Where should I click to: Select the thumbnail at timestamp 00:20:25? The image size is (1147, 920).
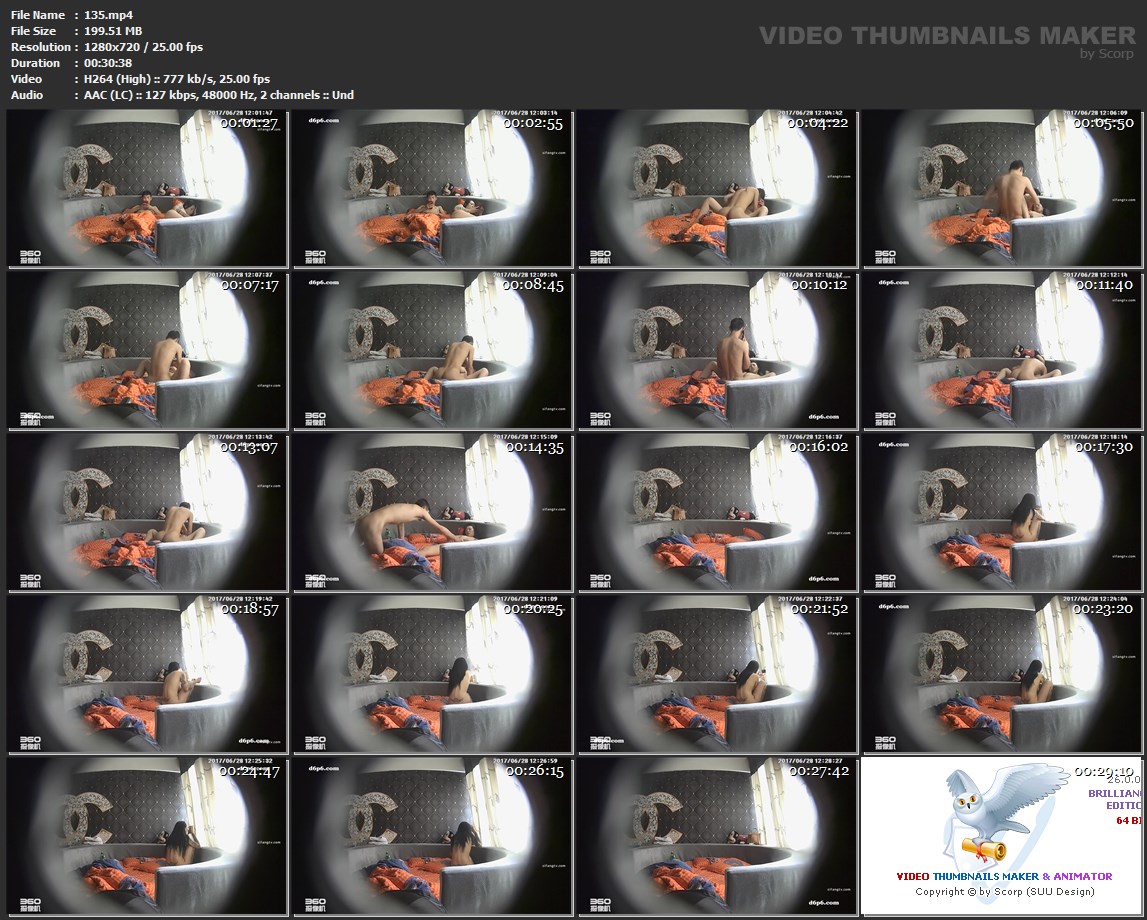[x=432, y=675]
